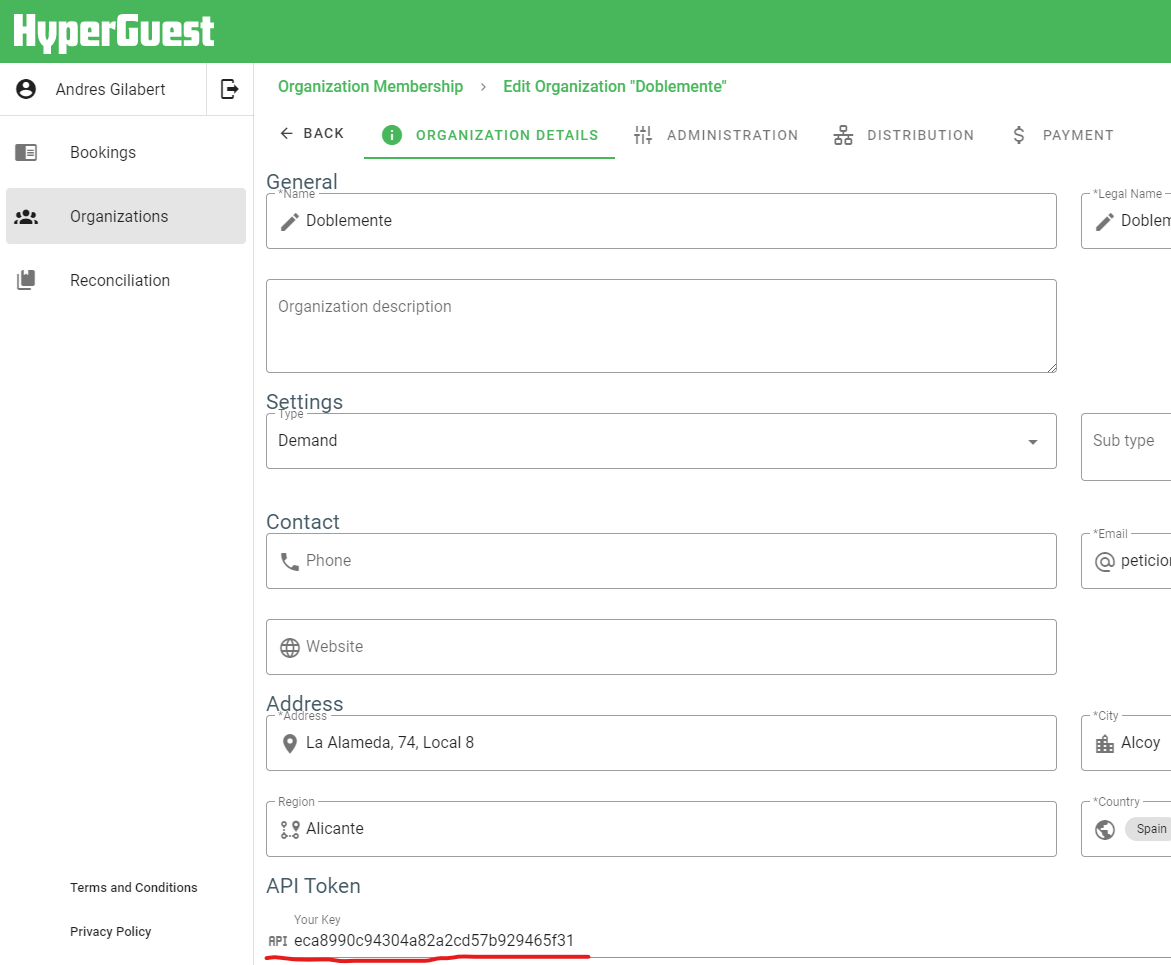
Task: Click the 'General' section heading
Action: pos(302,181)
